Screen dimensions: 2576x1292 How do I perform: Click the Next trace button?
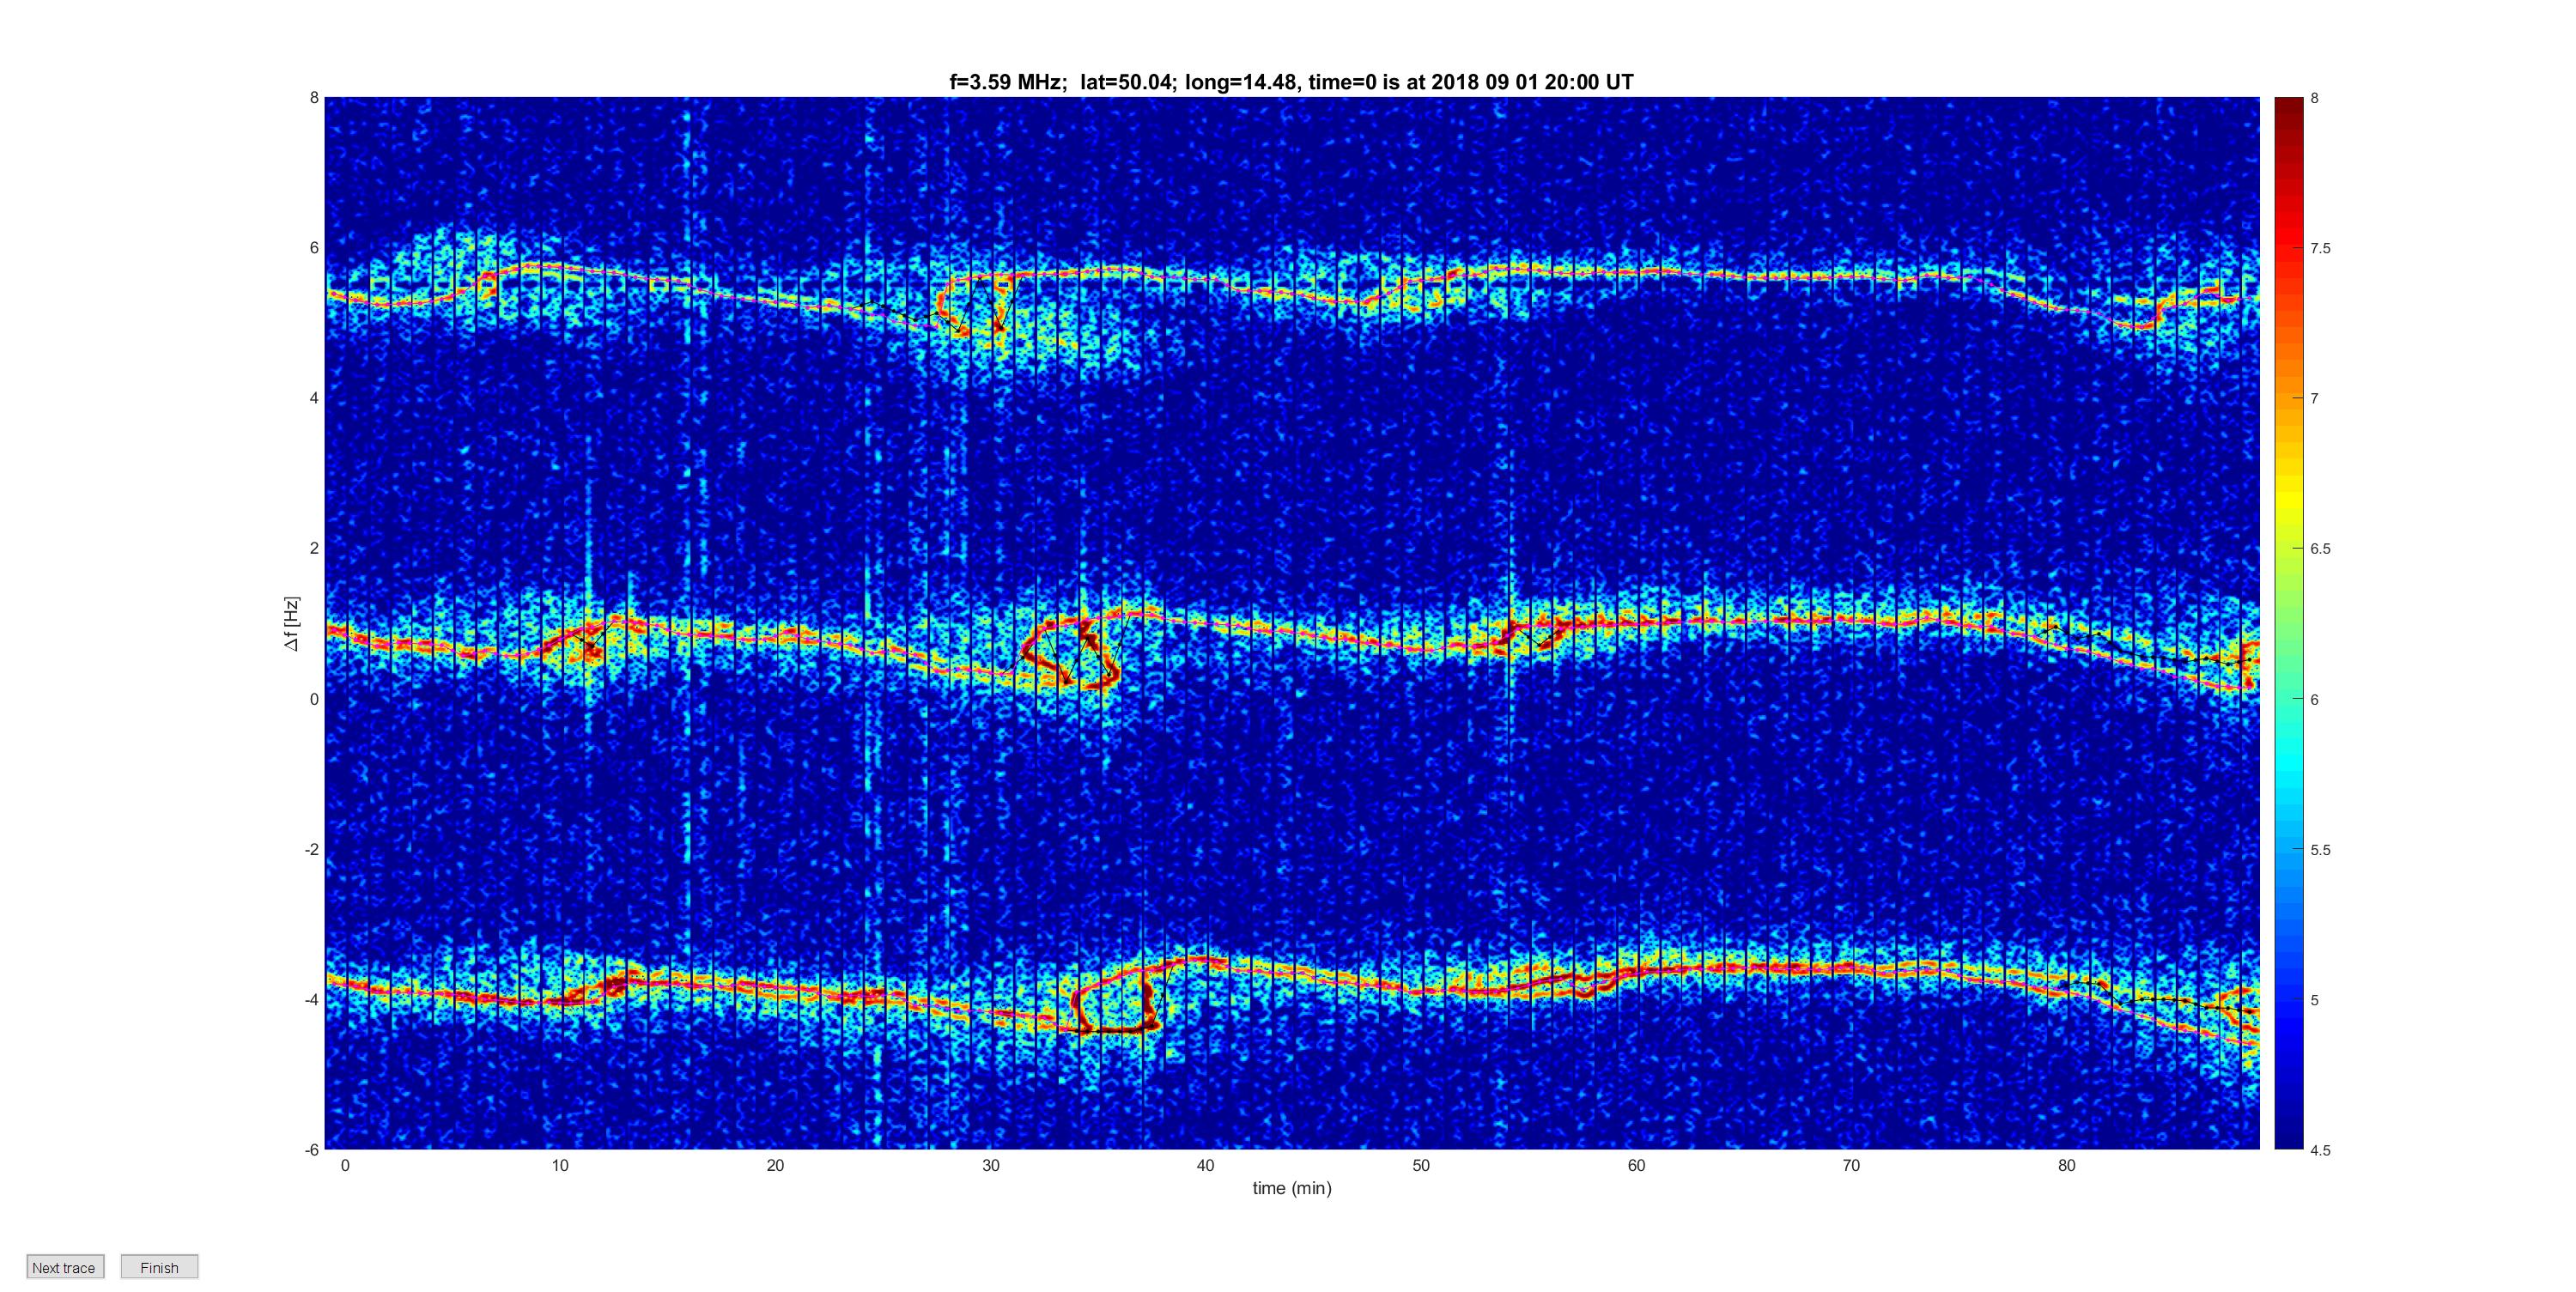pyautogui.click(x=65, y=1267)
